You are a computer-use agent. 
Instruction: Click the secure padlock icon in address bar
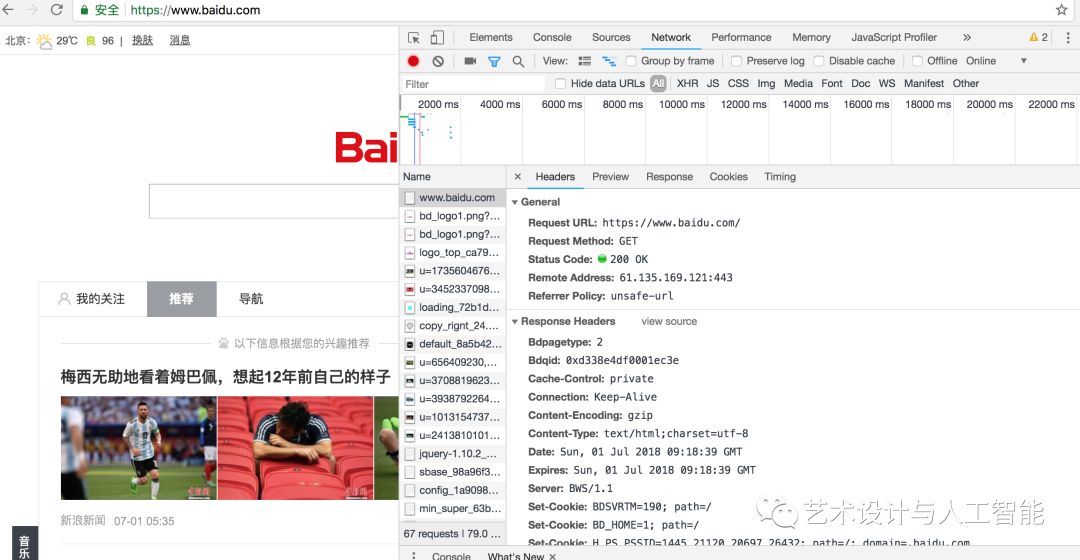point(84,10)
